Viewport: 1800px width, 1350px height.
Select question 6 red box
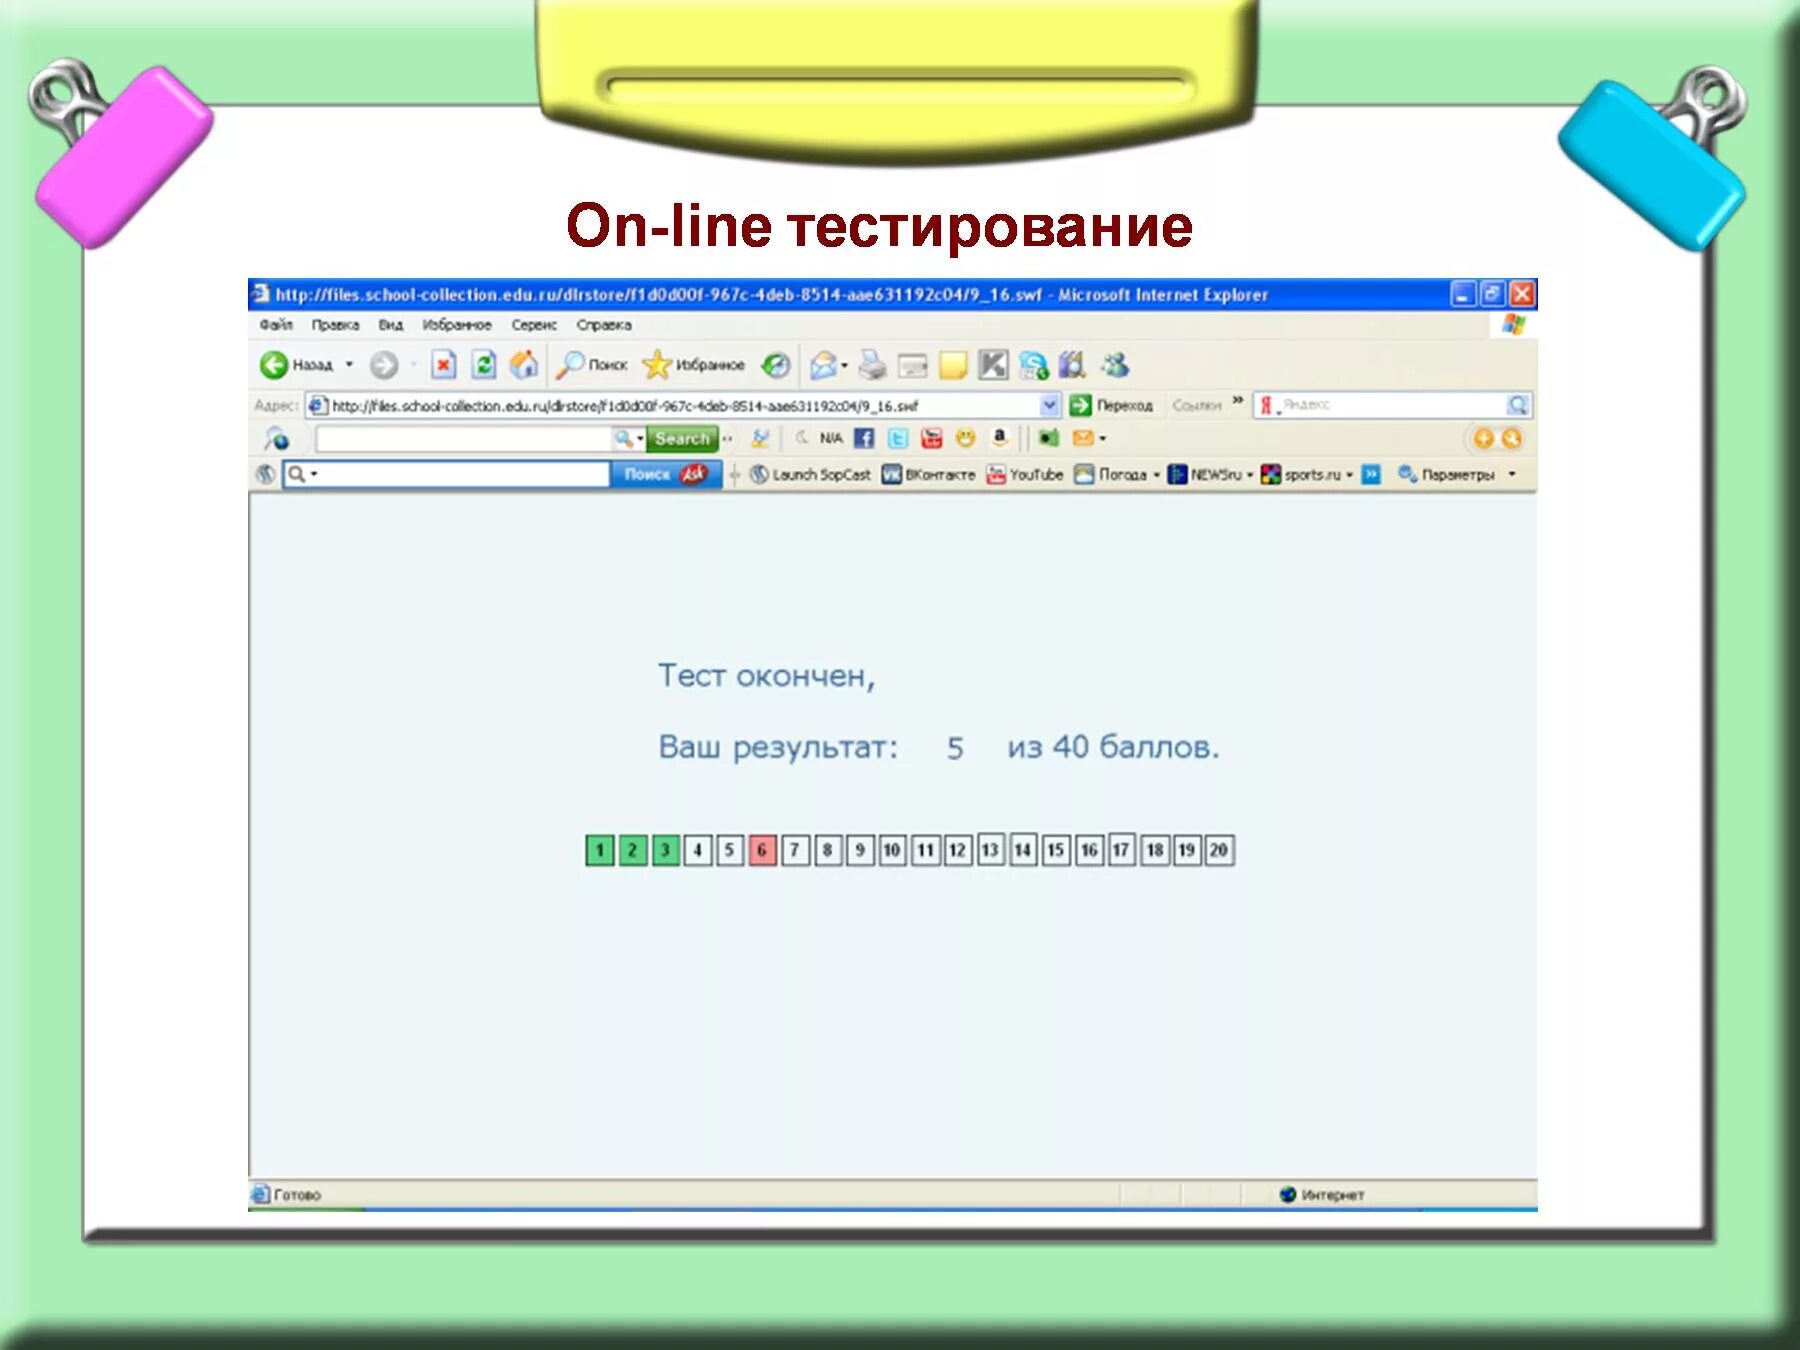click(x=762, y=850)
